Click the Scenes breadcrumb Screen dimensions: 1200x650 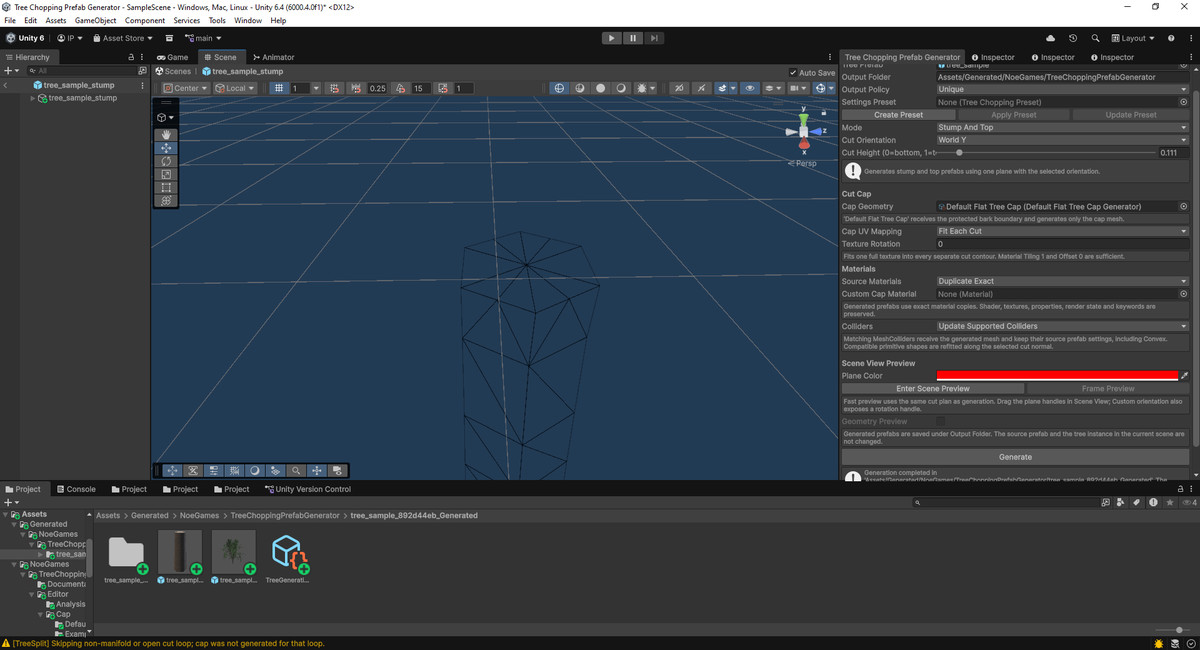[174, 72]
